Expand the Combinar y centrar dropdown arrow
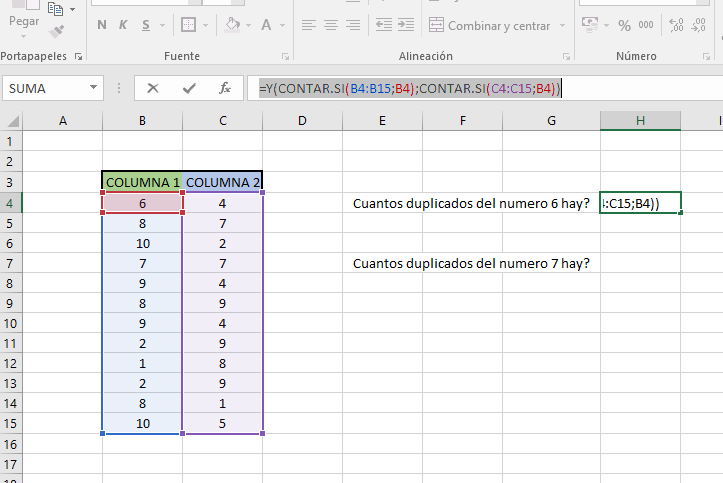 pyautogui.click(x=560, y=26)
